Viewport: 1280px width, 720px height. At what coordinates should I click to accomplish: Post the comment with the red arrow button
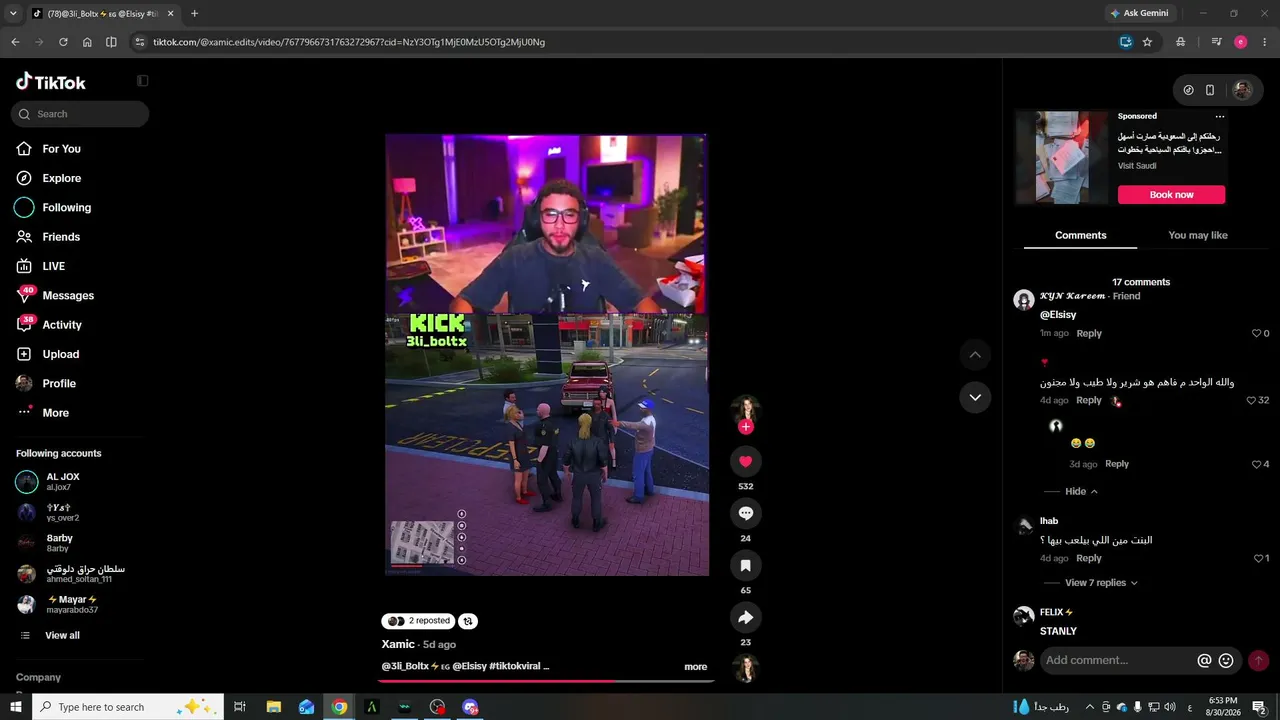[1258, 660]
